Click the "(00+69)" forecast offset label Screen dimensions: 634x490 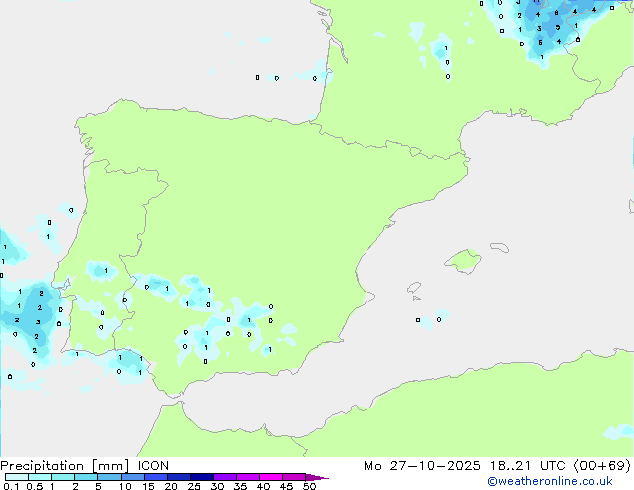pyautogui.click(x=601, y=465)
